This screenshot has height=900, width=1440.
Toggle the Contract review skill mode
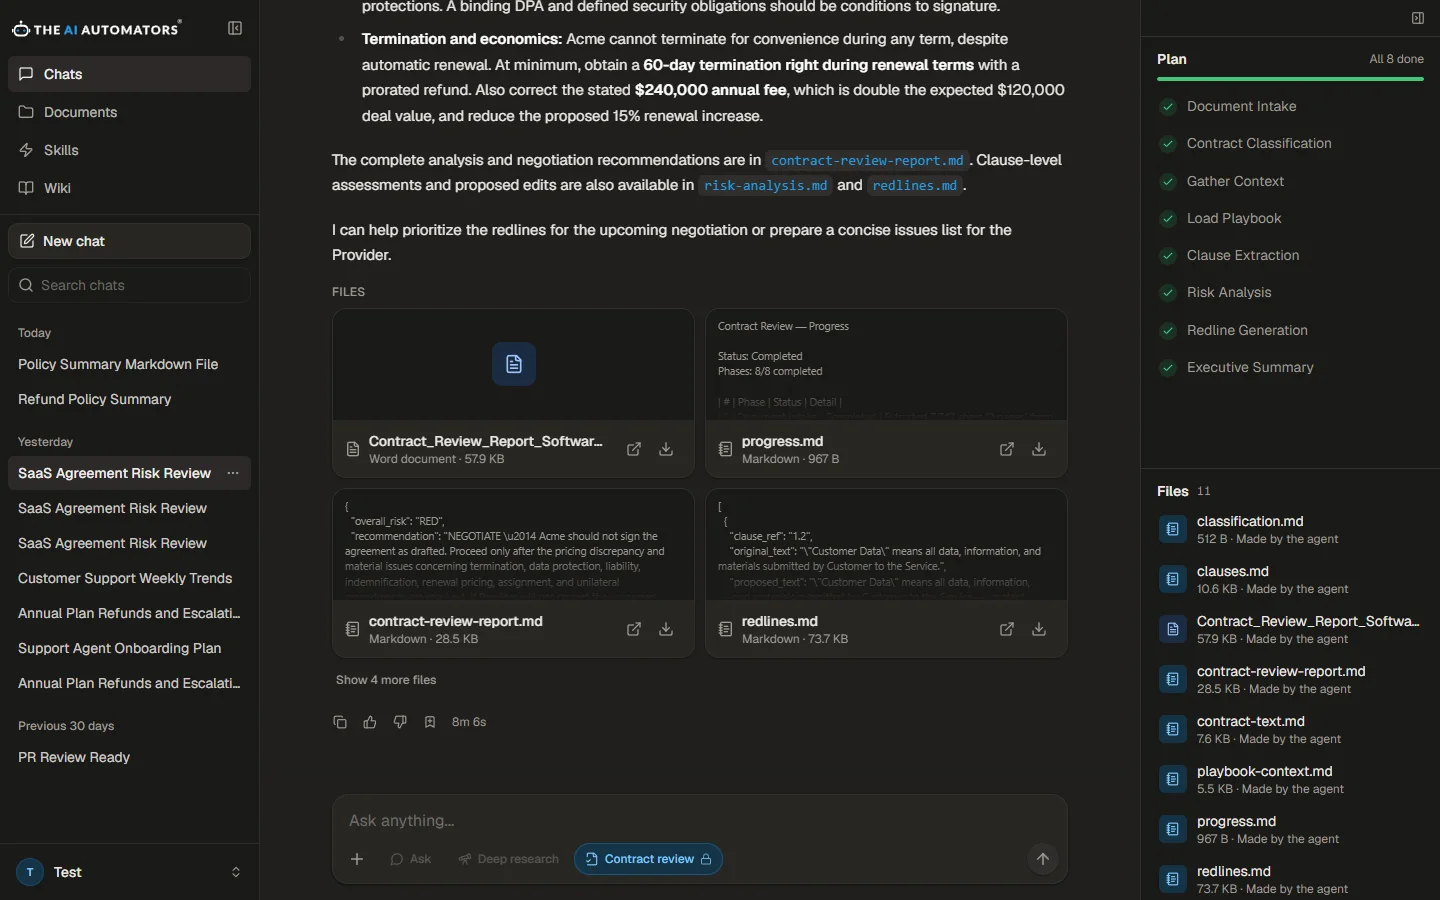pyautogui.click(x=649, y=859)
